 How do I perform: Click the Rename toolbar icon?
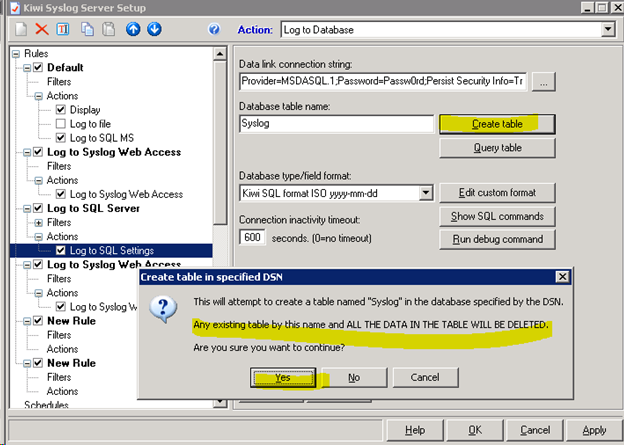63,29
